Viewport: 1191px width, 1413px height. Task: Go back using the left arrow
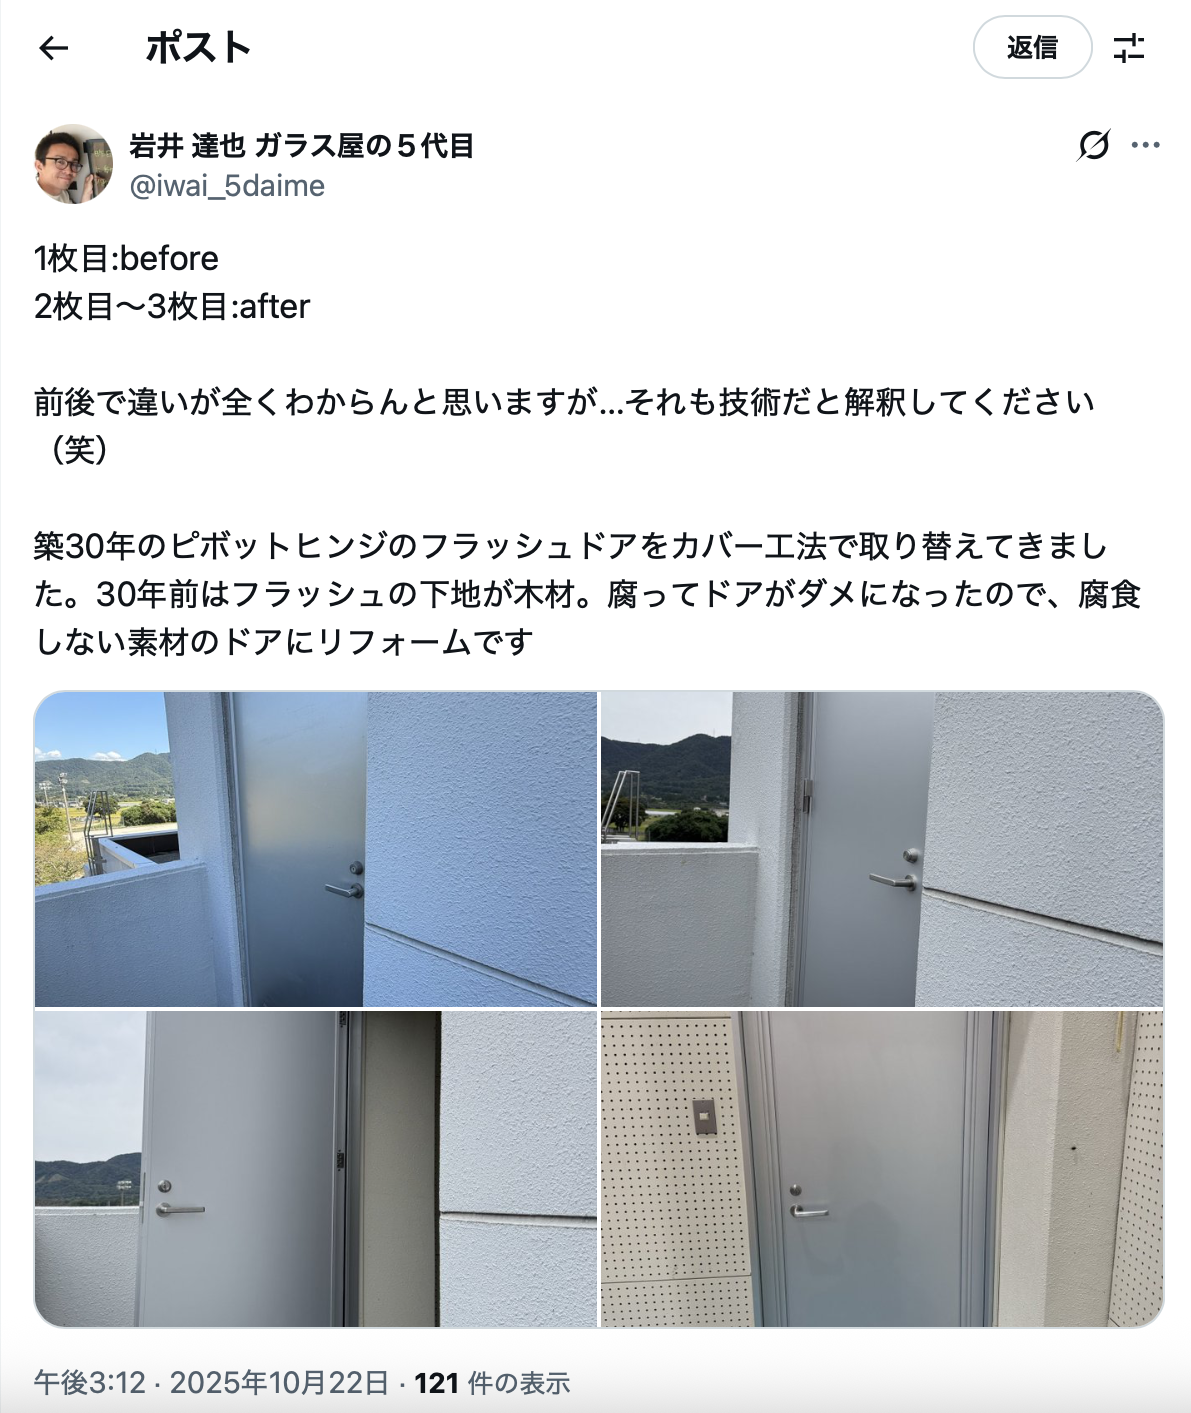[x=53, y=47]
